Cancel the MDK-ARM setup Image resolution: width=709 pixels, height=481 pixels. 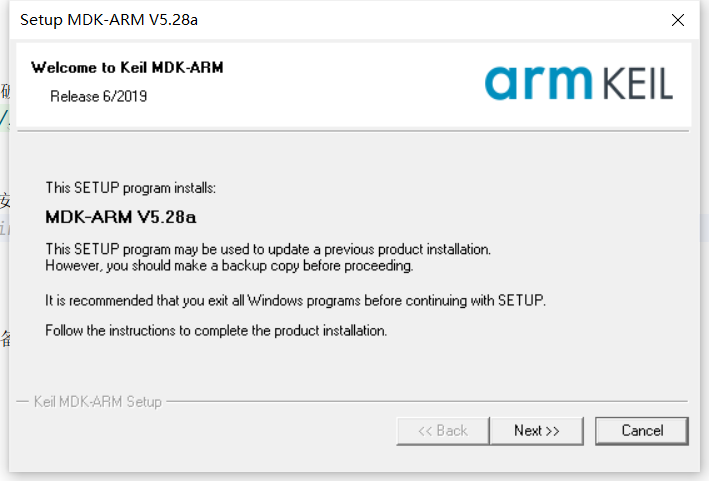(x=642, y=431)
